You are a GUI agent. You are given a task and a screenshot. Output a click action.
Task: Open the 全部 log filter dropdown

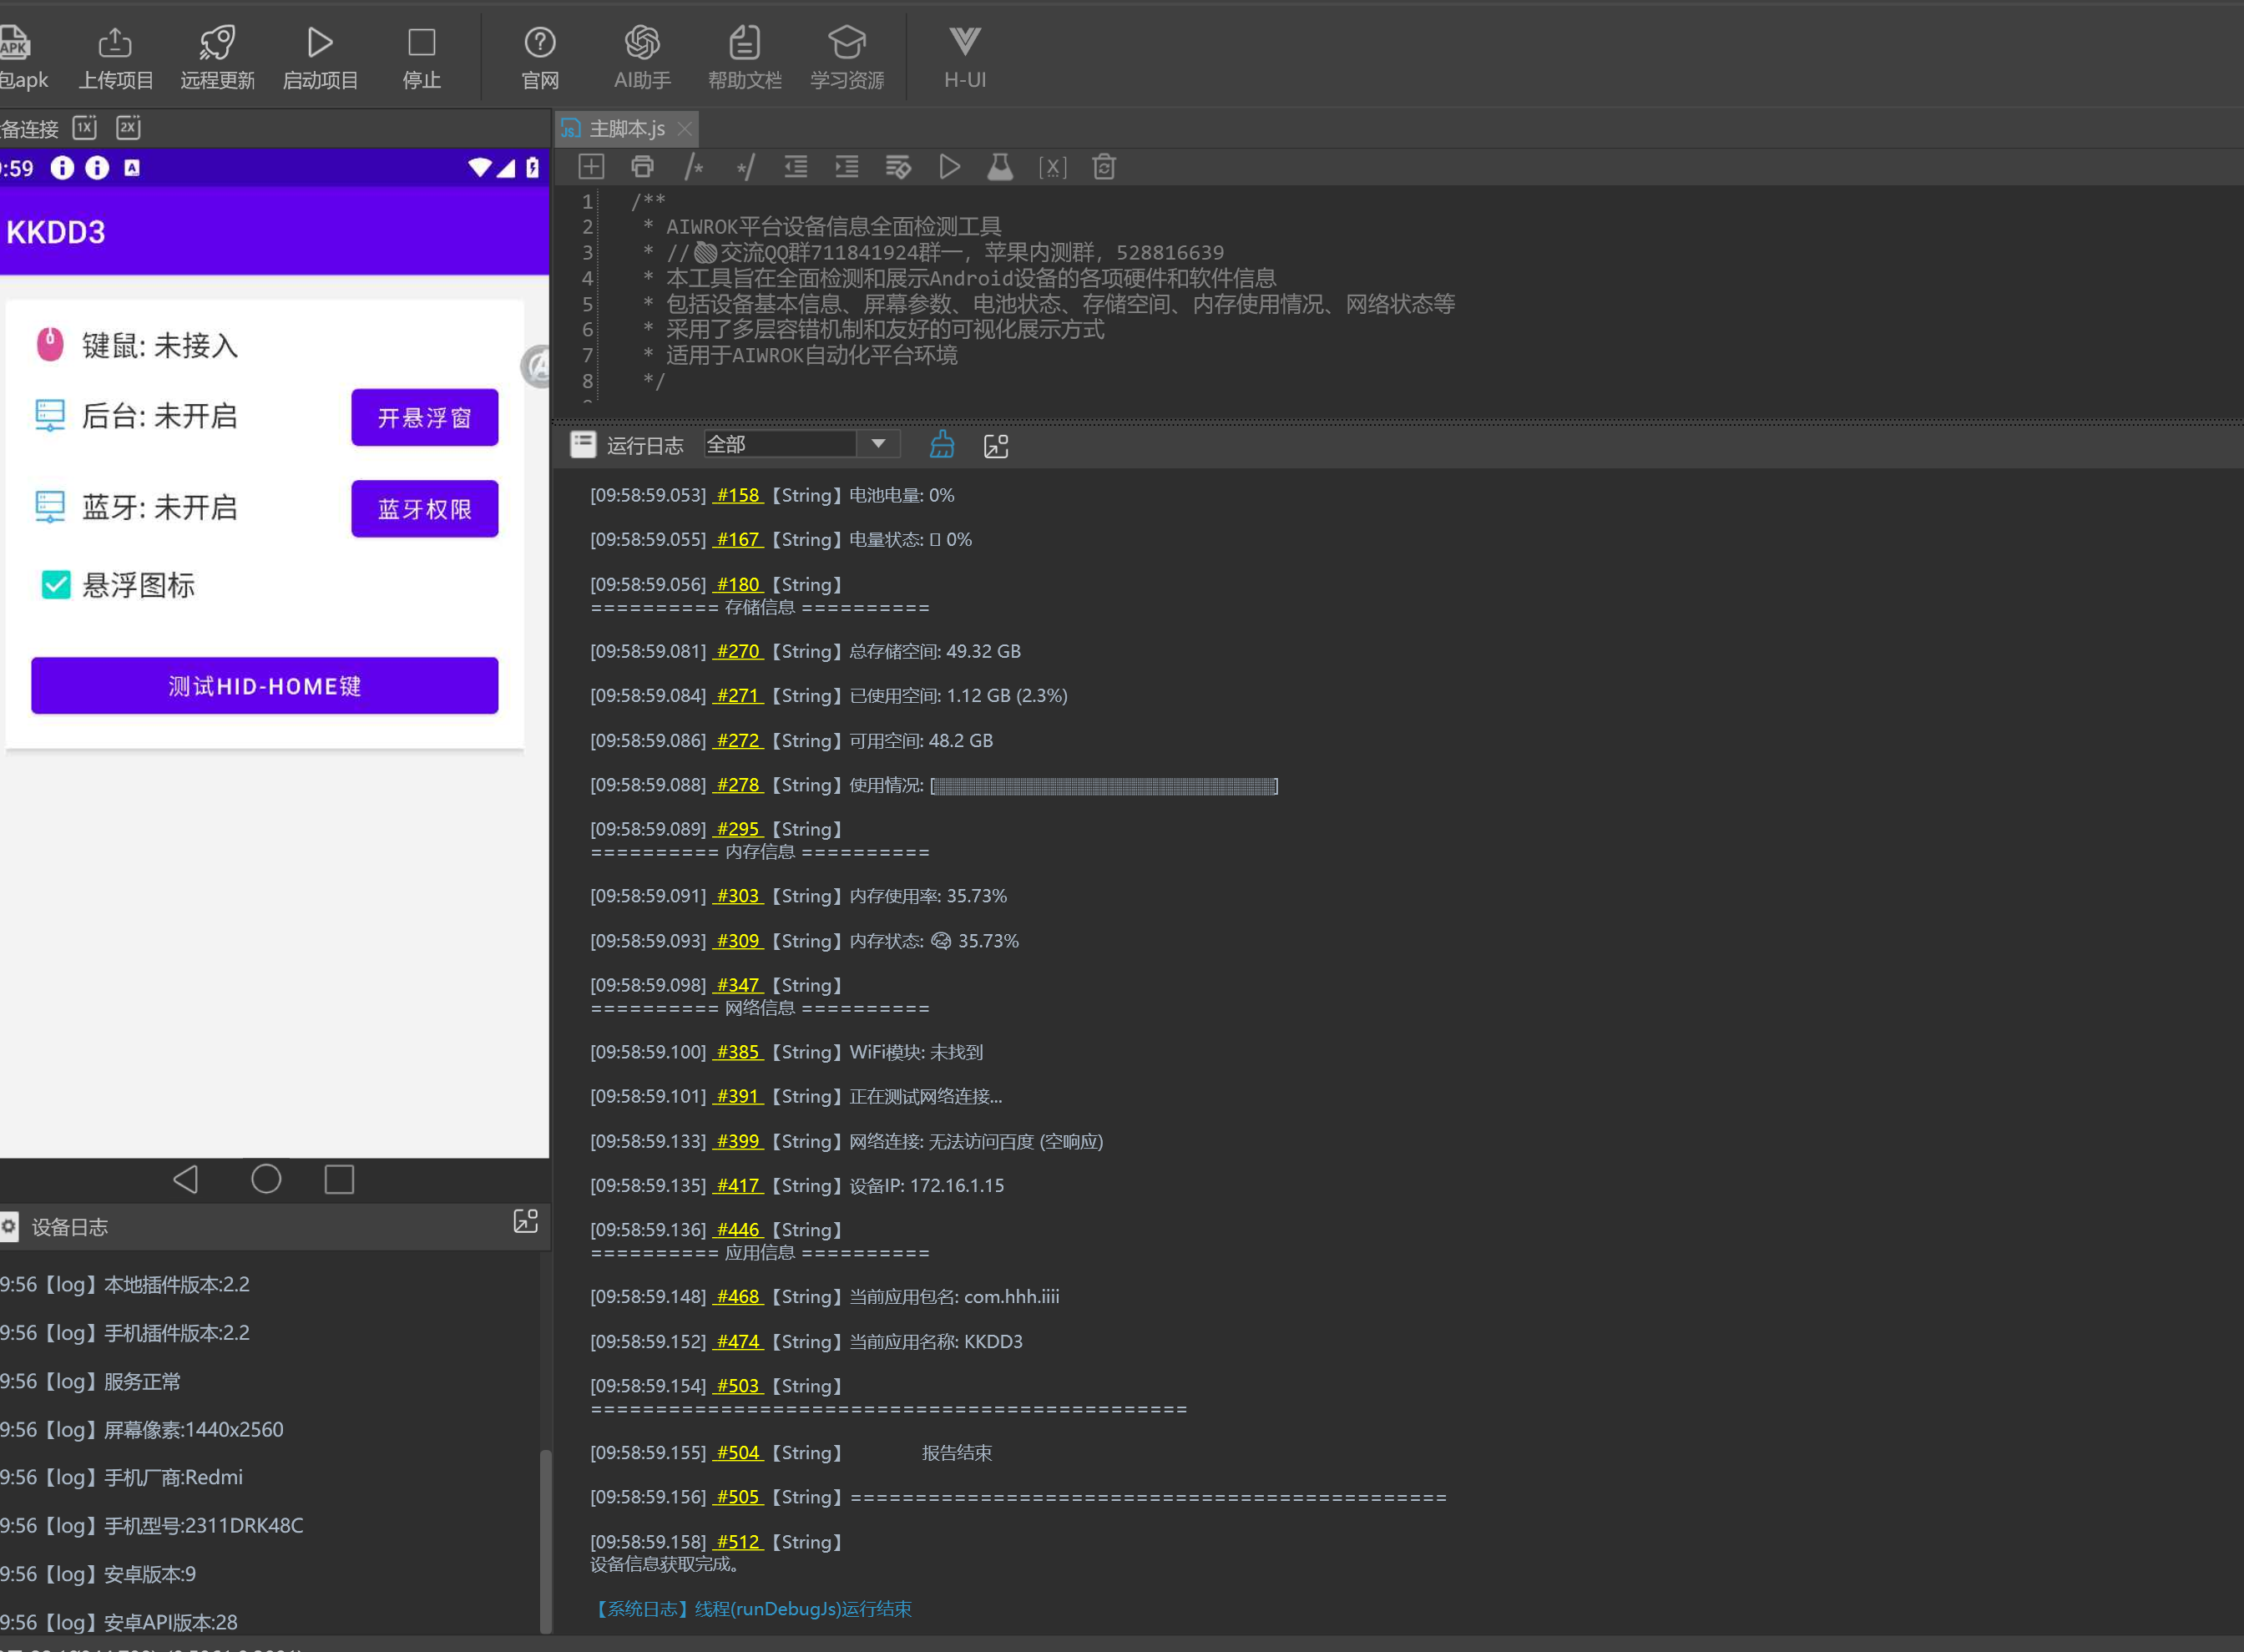pos(878,444)
